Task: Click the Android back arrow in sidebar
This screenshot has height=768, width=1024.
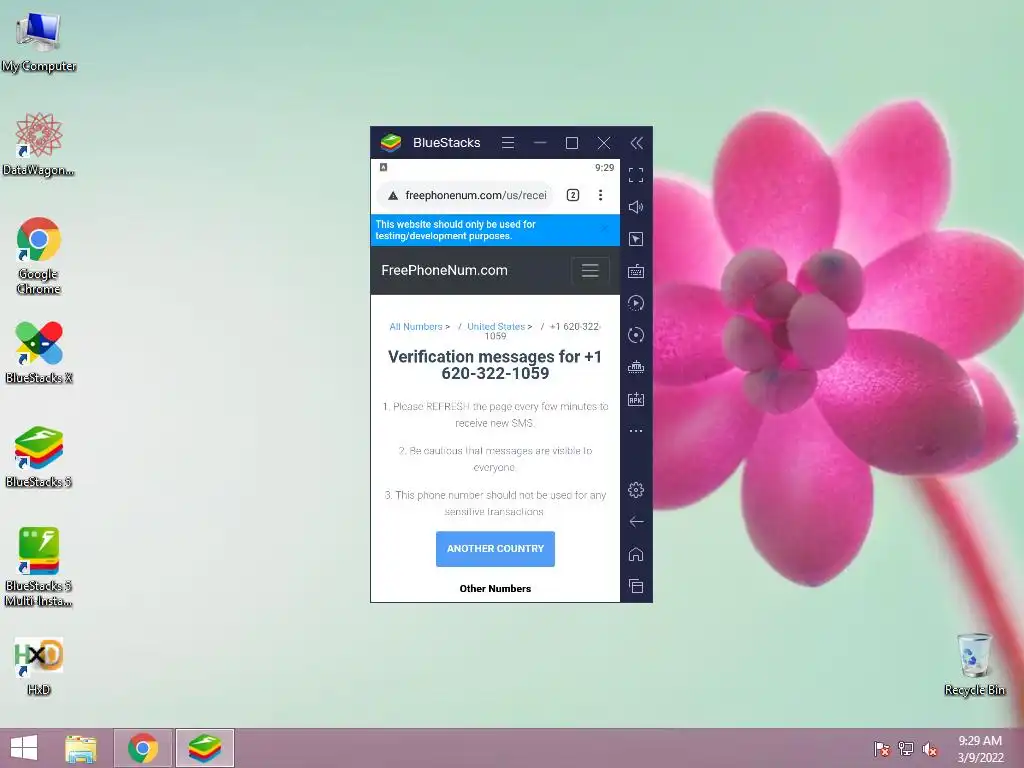Action: pos(636,522)
